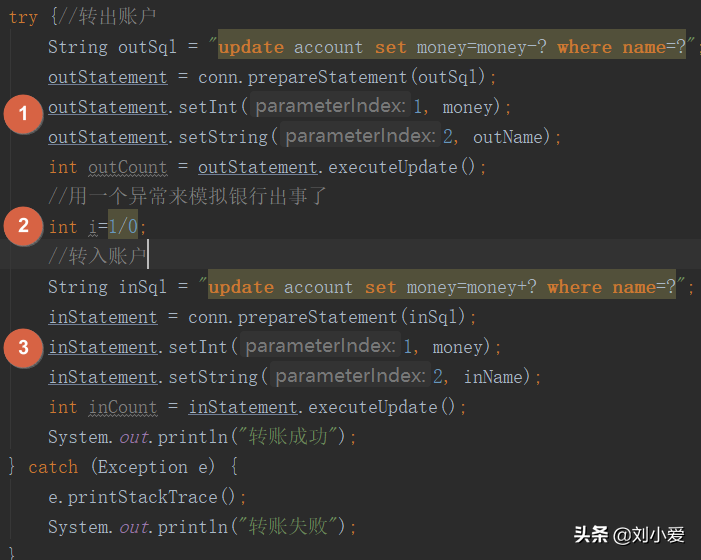
Task: Click the e.printStackTrace() call
Action: point(147,497)
